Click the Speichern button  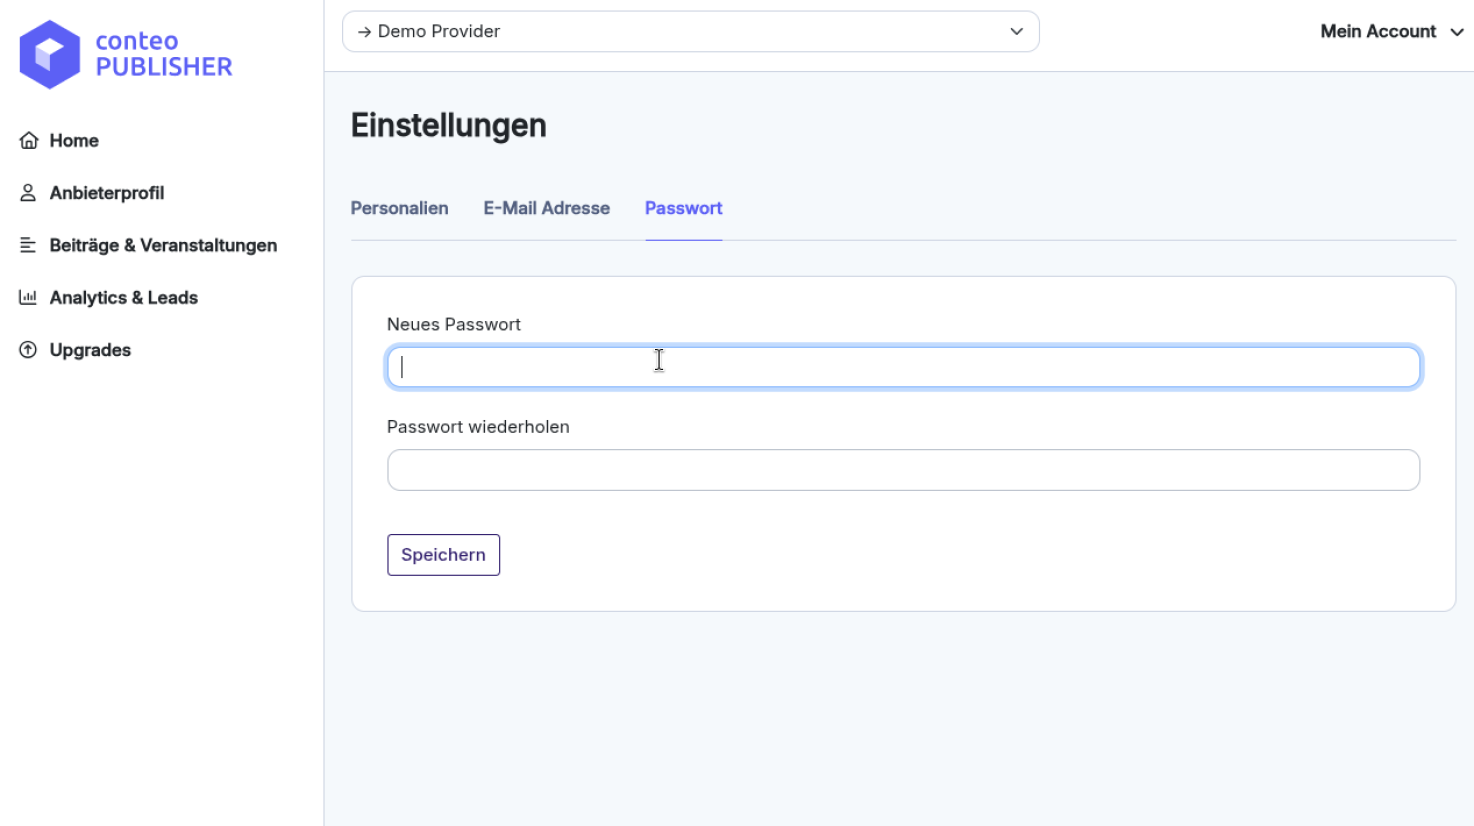click(x=443, y=555)
